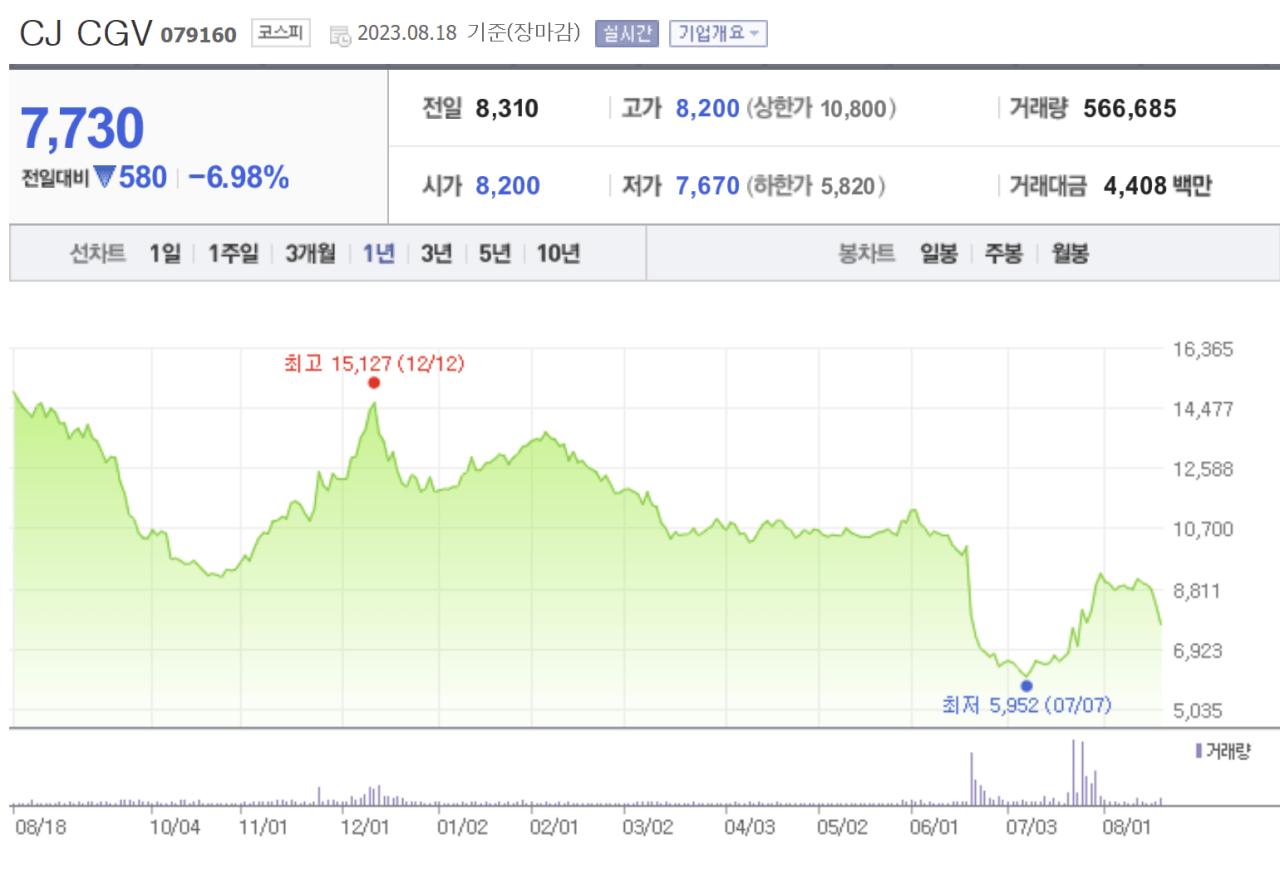Click the -6.98% change value
Screen dimensions: 1280x869
tap(238, 178)
